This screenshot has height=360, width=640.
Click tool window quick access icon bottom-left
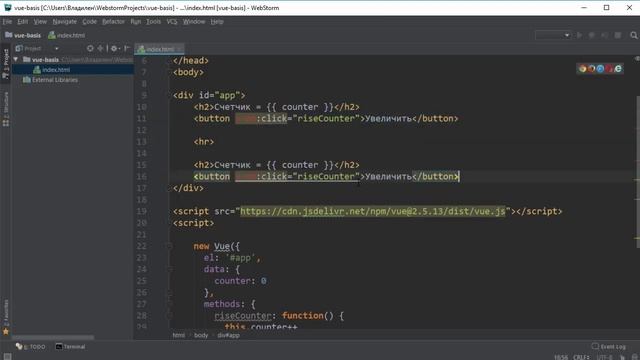[7, 356]
